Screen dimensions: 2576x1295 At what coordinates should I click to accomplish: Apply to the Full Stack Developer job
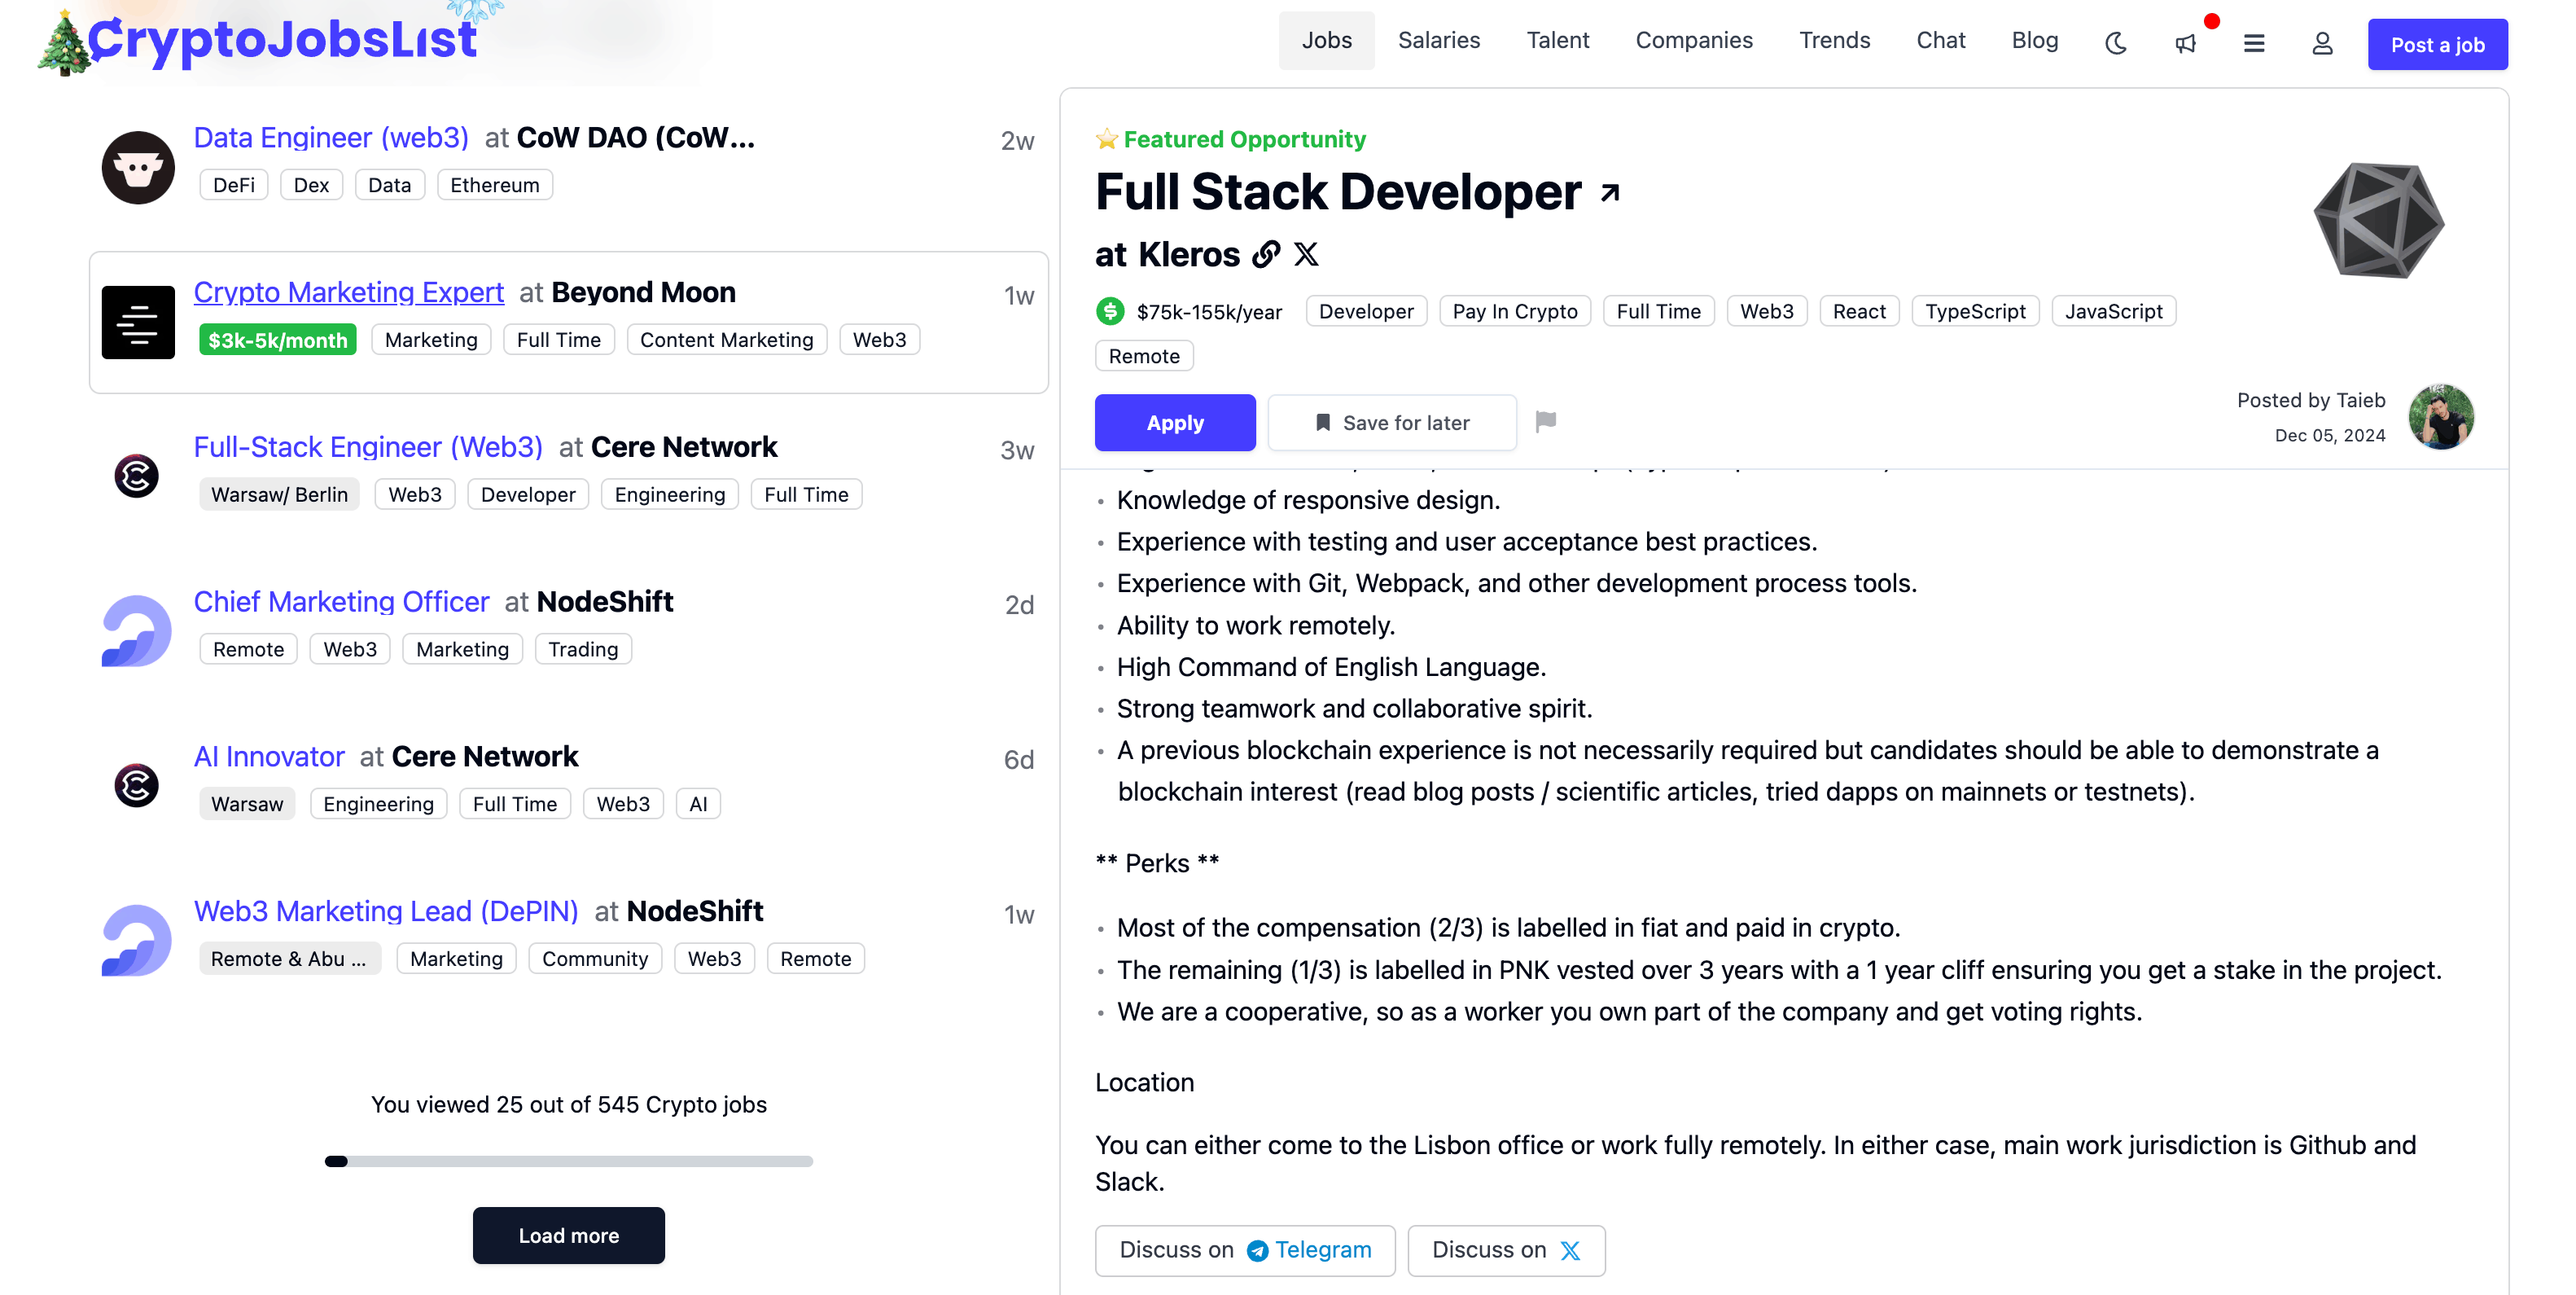1175,422
